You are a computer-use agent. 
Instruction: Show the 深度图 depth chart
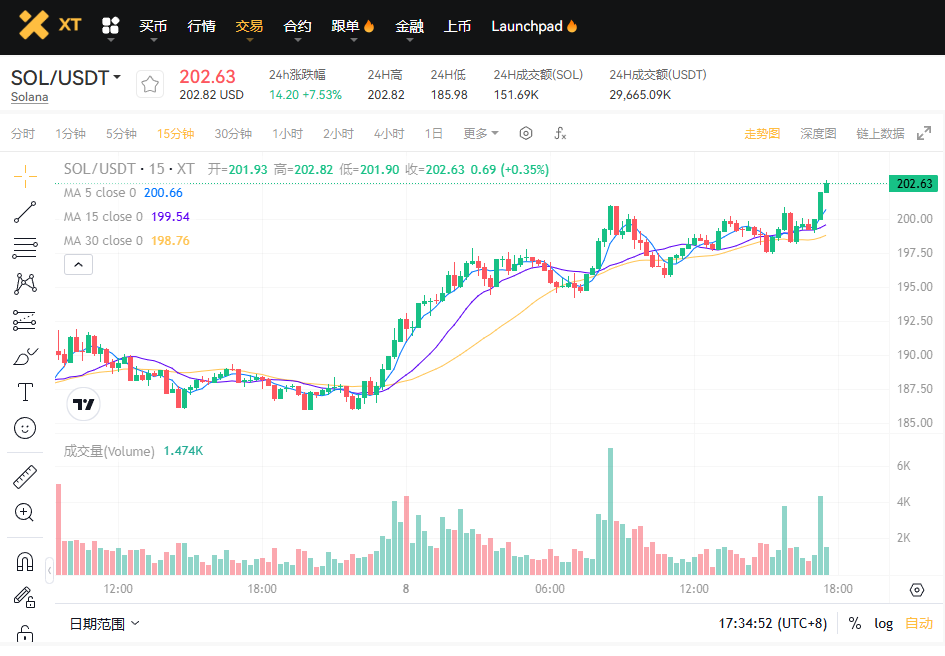818,133
